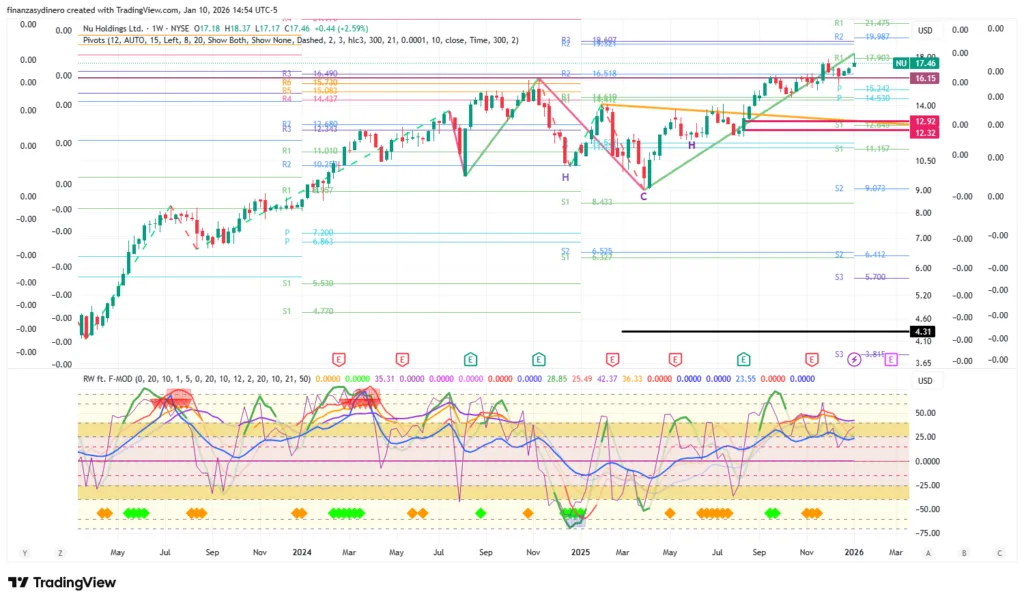Click the leftmost red E earnings marker
The height and width of the screenshot is (603, 1024).
pos(339,359)
